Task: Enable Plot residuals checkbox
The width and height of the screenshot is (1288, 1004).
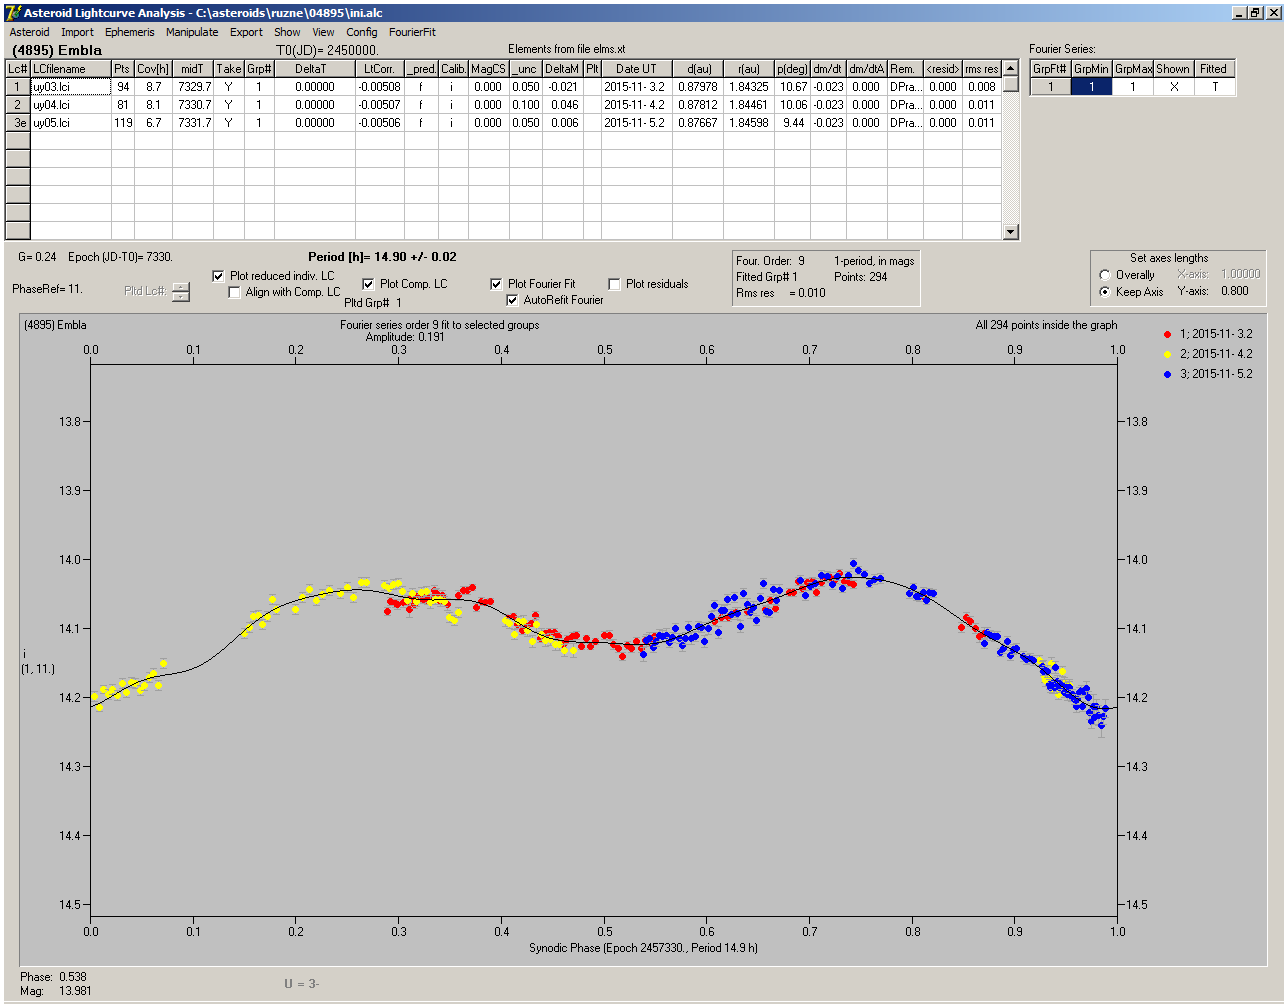Action: [614, 284]
